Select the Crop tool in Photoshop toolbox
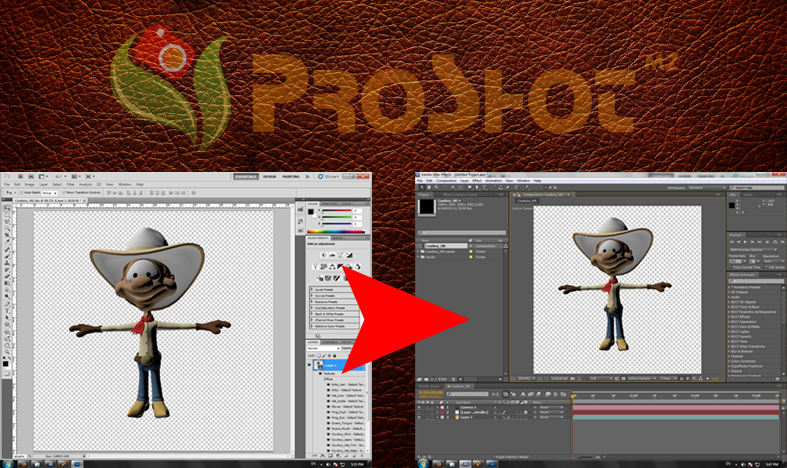787x468 pixels. (7, 235)
